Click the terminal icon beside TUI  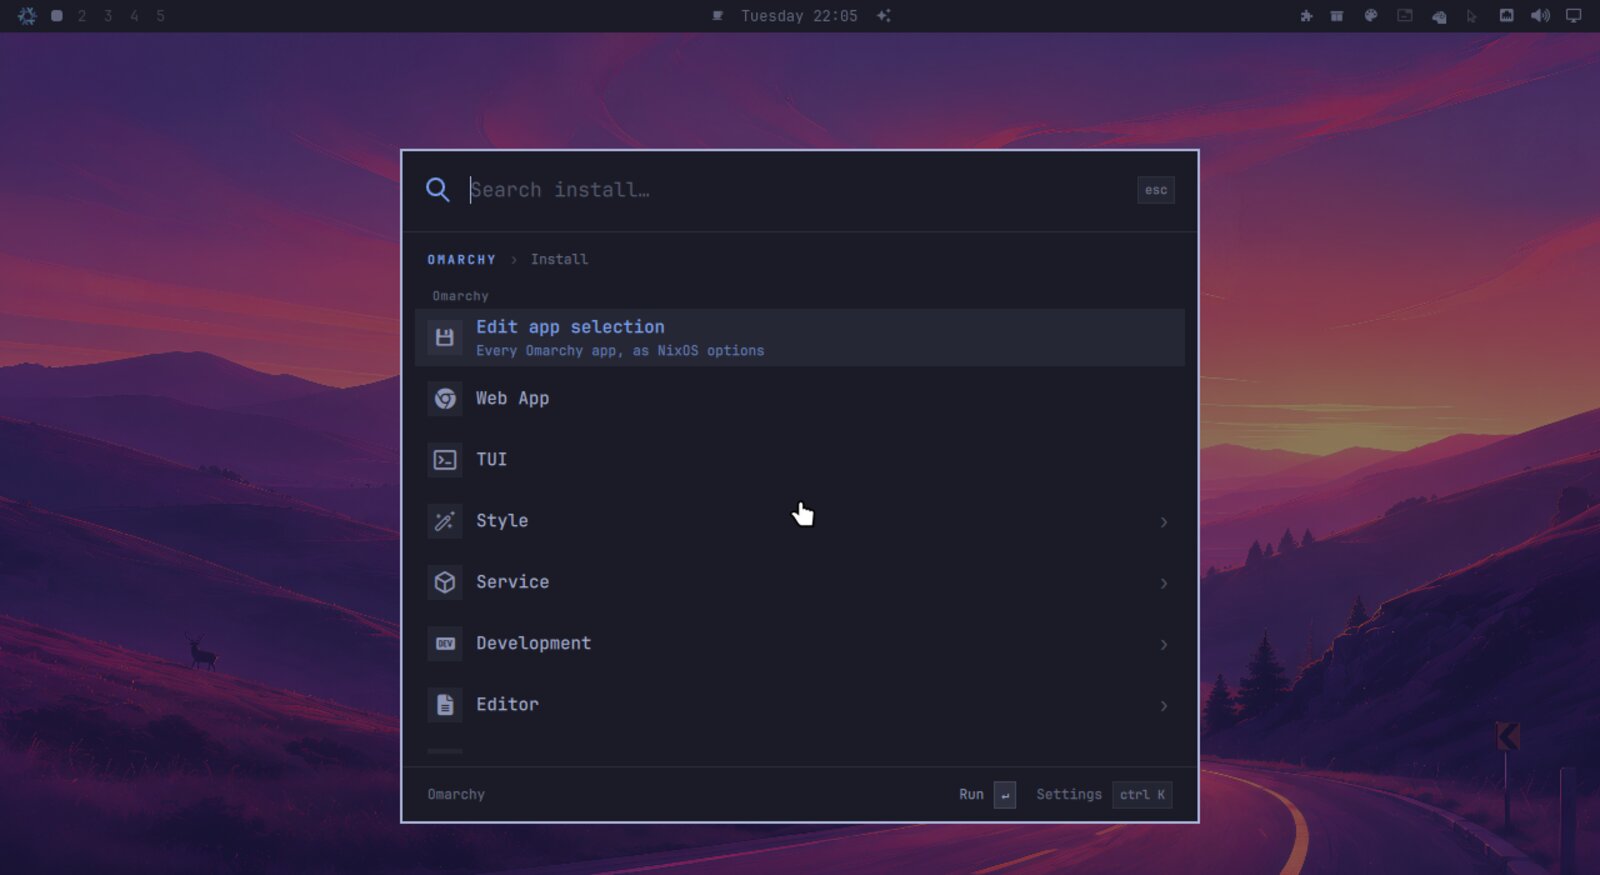coord(445,460)
